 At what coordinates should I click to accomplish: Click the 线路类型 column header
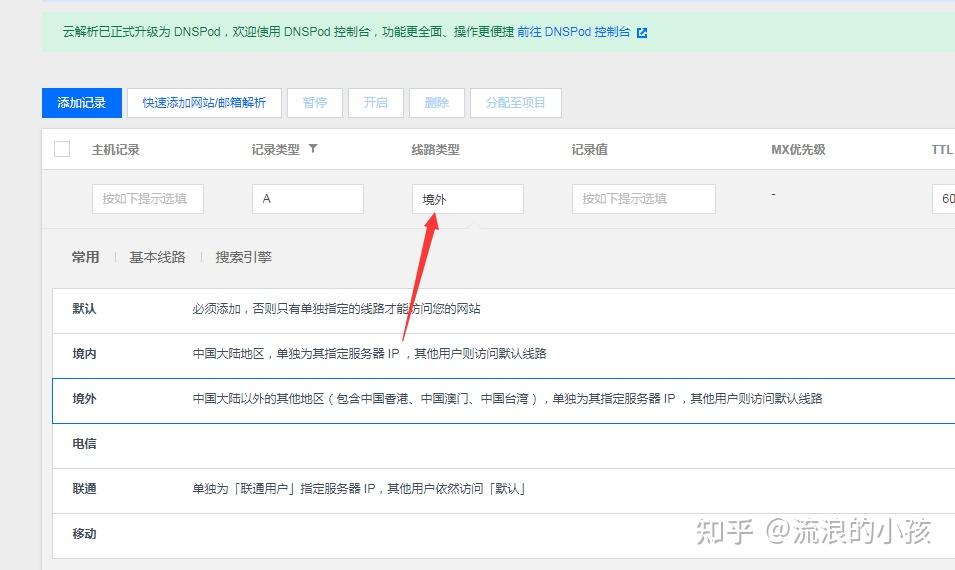click(x=435, y=150)
